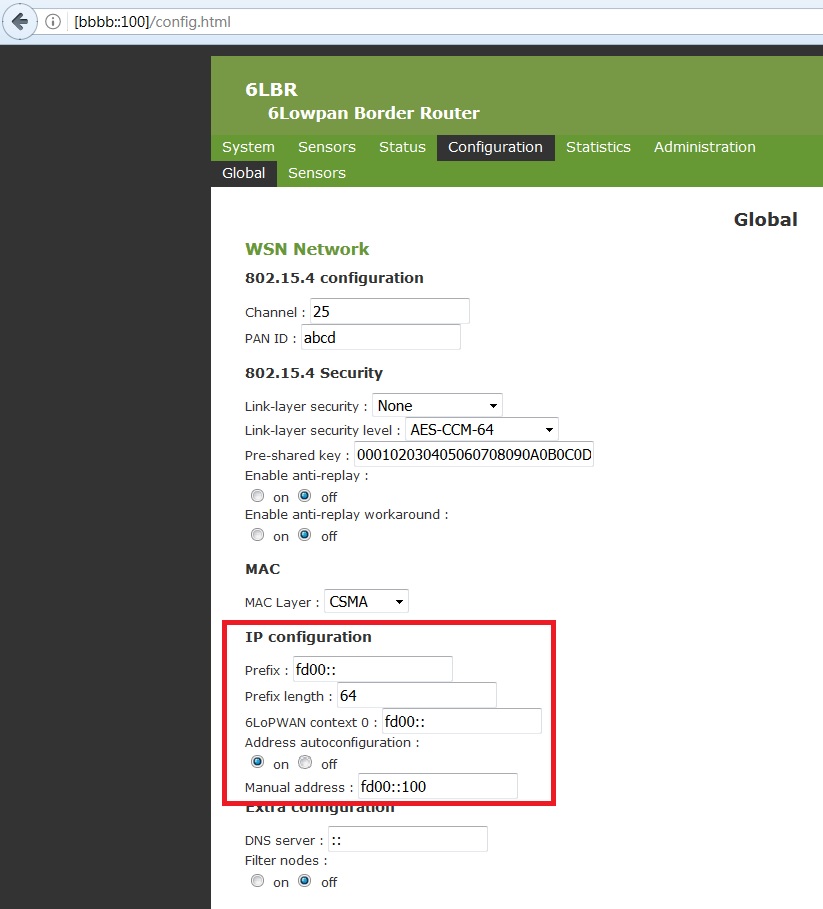823x909 pixels.
Task: Open the MAC Layer dropdown
Action: [x=366, y=601]
